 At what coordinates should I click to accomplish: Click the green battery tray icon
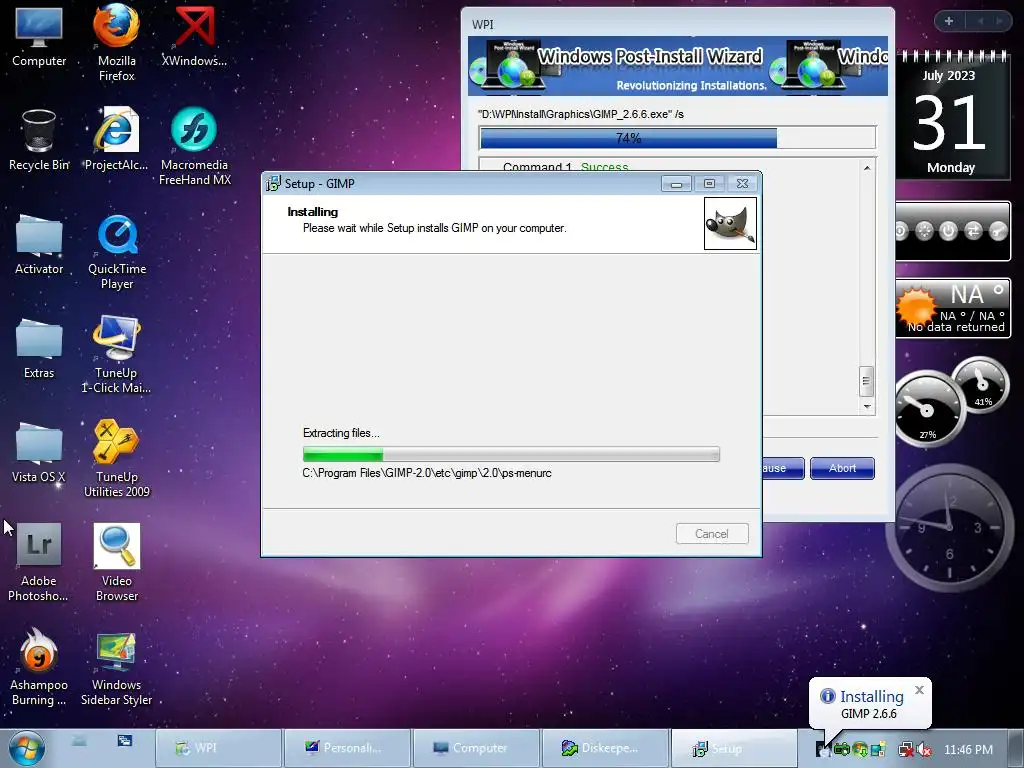pyautogui.click(x=842, y=750)
